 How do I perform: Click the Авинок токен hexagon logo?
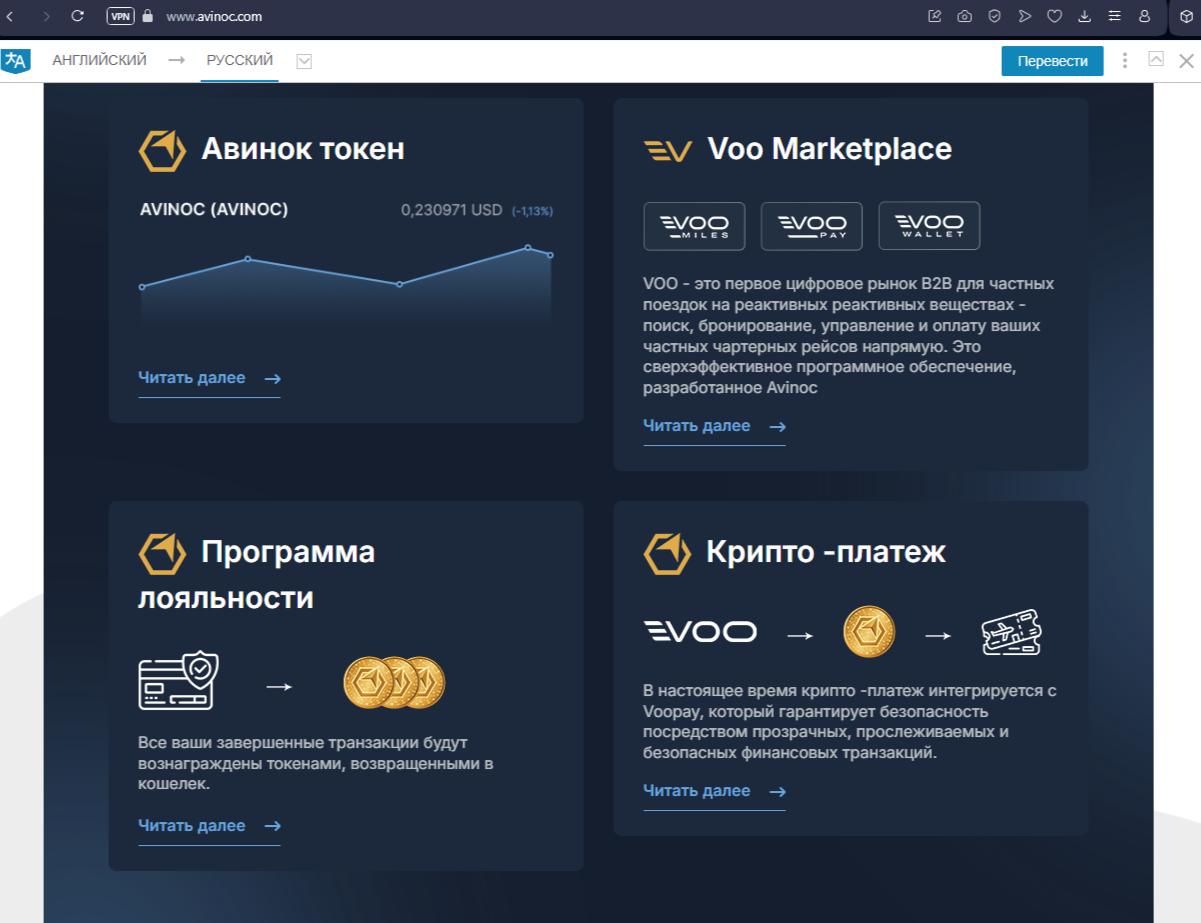tap(162, 150)
